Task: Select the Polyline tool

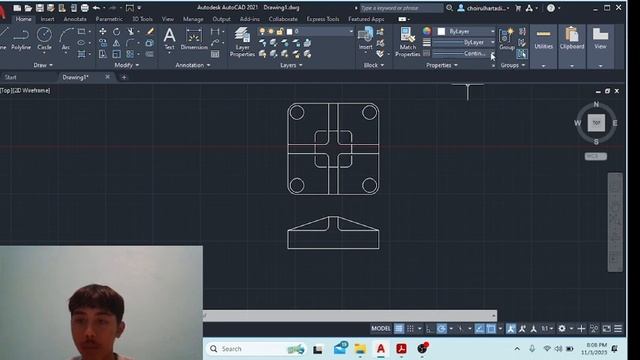Action: [x=21, y=39]
